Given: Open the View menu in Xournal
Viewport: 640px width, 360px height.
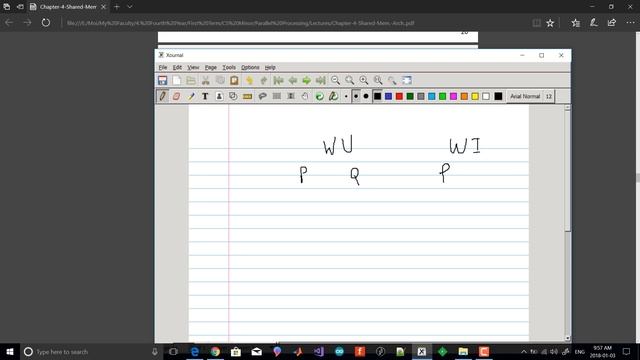Looking at the screenshot, I should click(193, 67).
